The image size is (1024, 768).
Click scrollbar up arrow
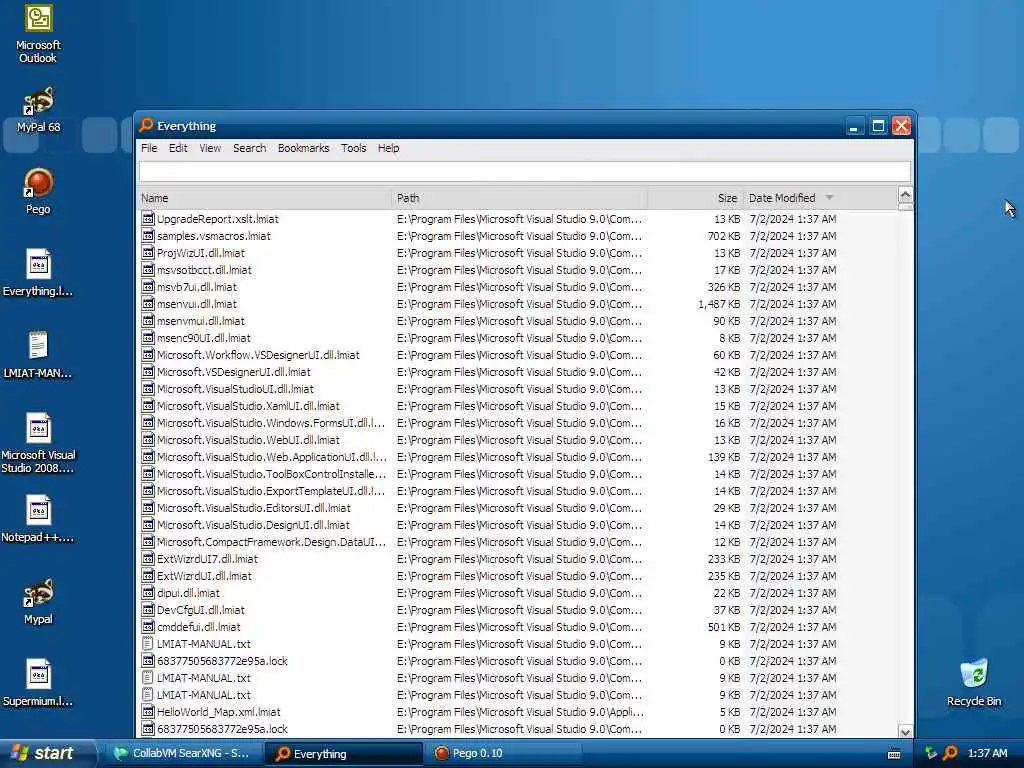(x=905, y=195)
